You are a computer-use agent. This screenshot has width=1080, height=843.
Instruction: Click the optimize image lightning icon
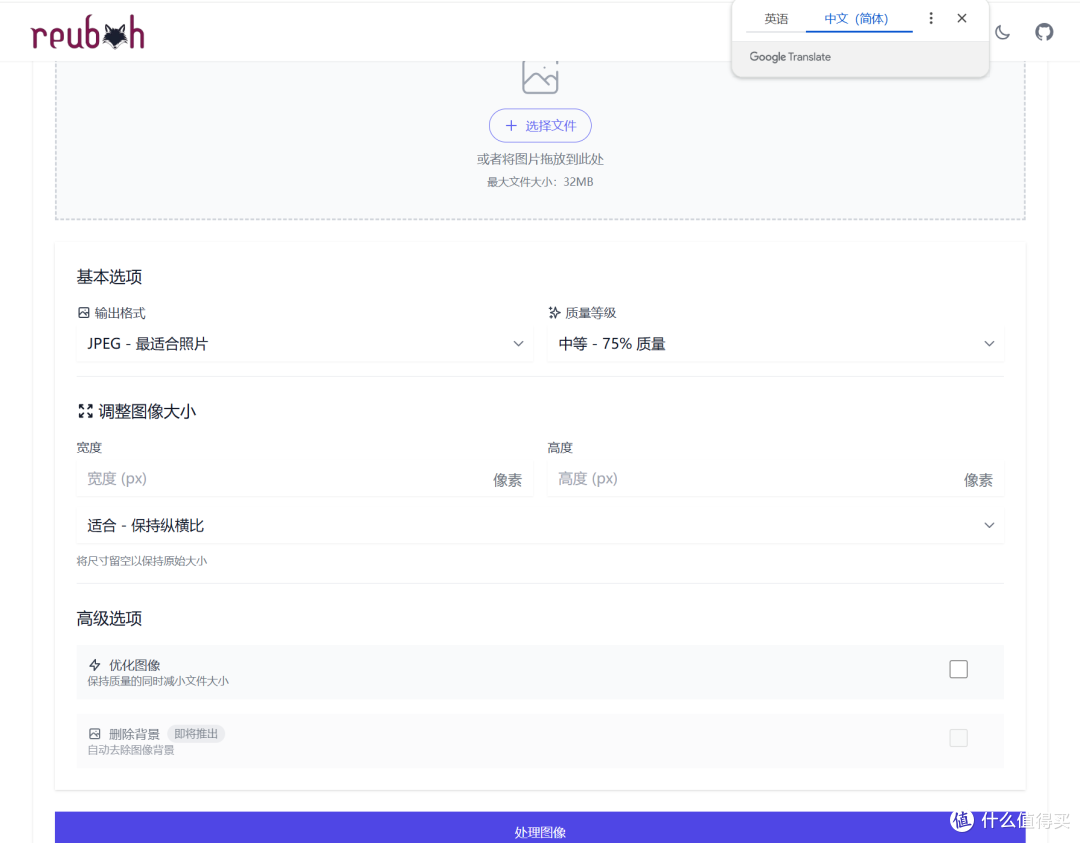point(95,665)
